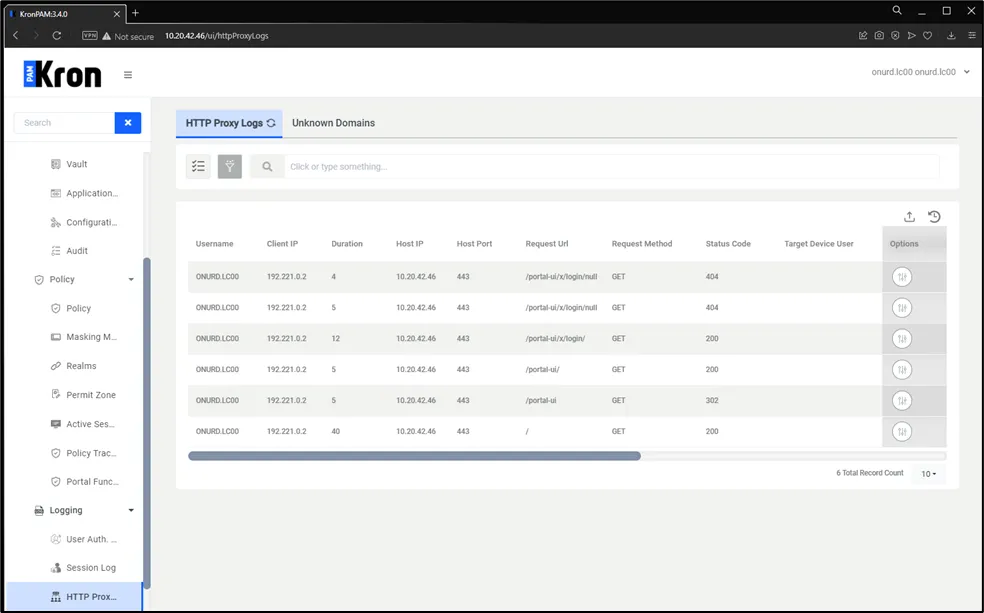Focus the sidebar Search field

click(65, 123)
